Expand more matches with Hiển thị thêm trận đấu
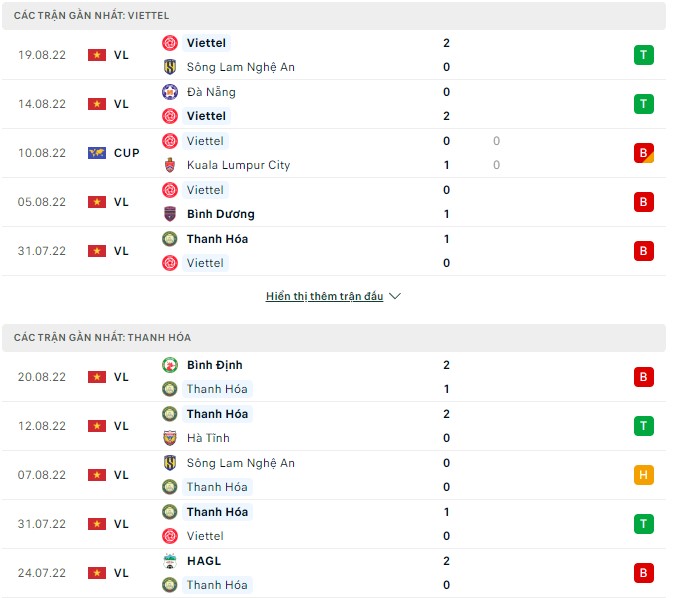Viewport: 673px width, 598px height. point(324,297)
